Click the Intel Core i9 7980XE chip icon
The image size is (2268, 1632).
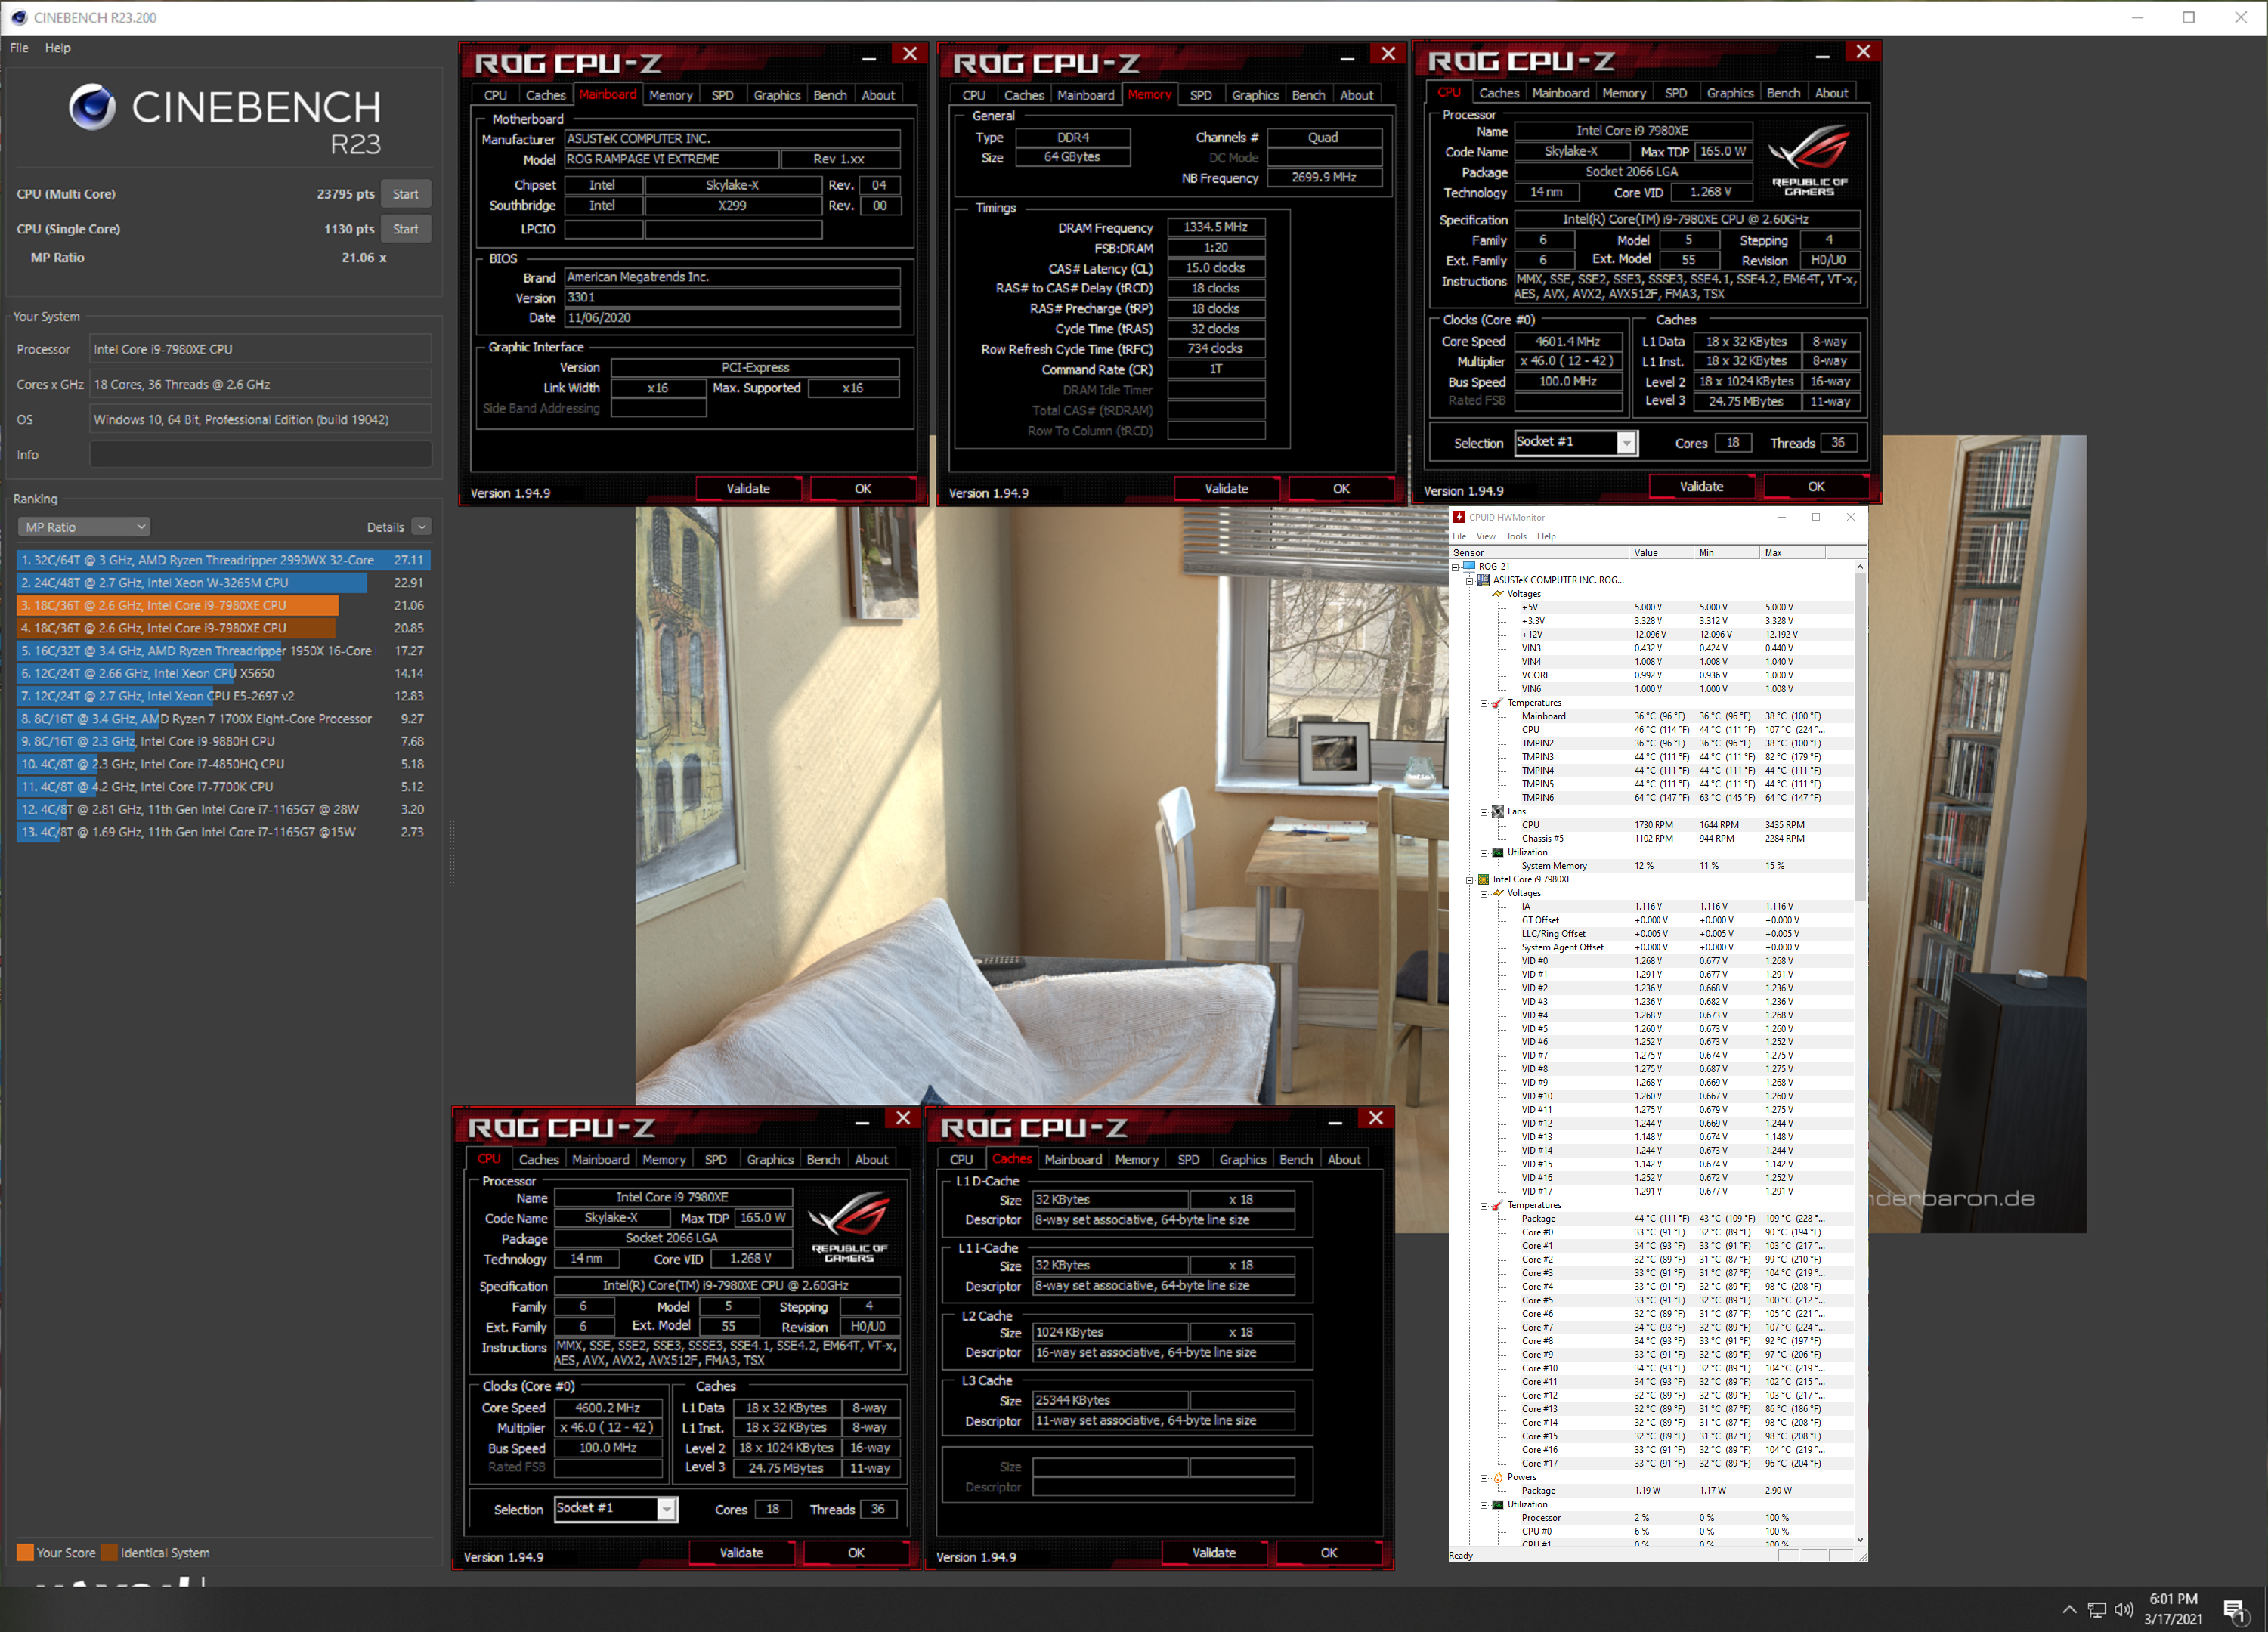1483,880
